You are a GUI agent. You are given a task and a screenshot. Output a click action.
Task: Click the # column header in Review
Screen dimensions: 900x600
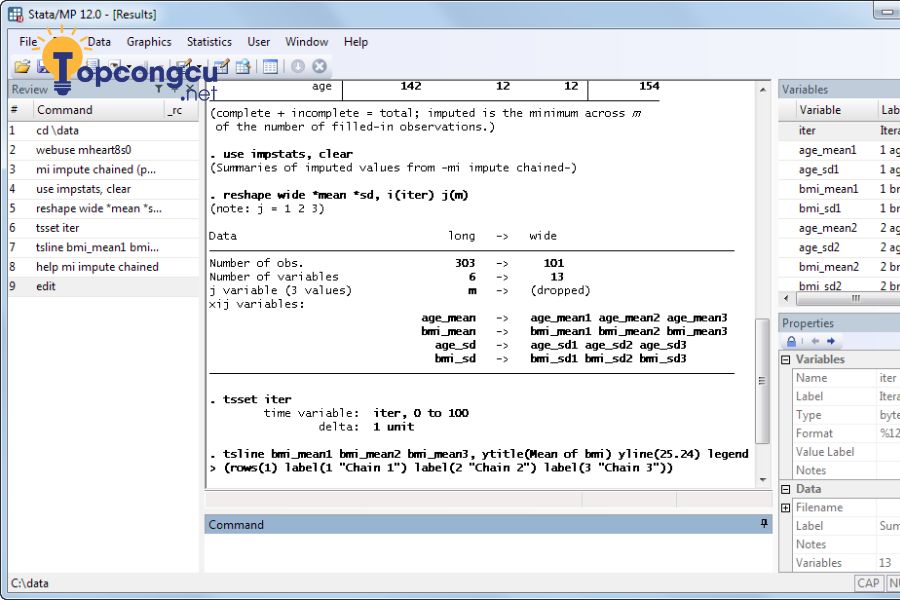(20, 110)
